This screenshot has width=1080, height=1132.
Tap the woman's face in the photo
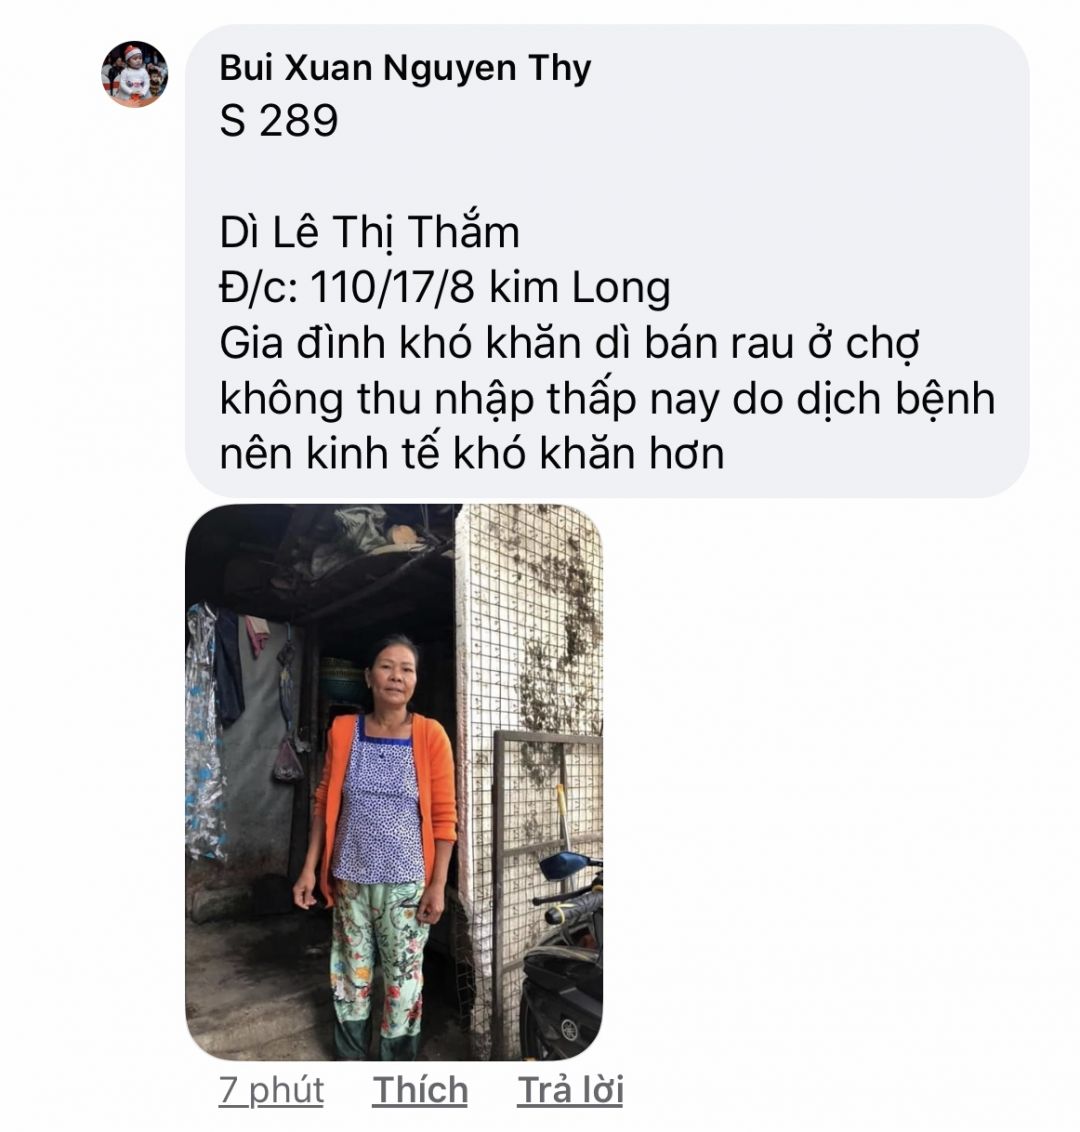click(x=393, y=677)
